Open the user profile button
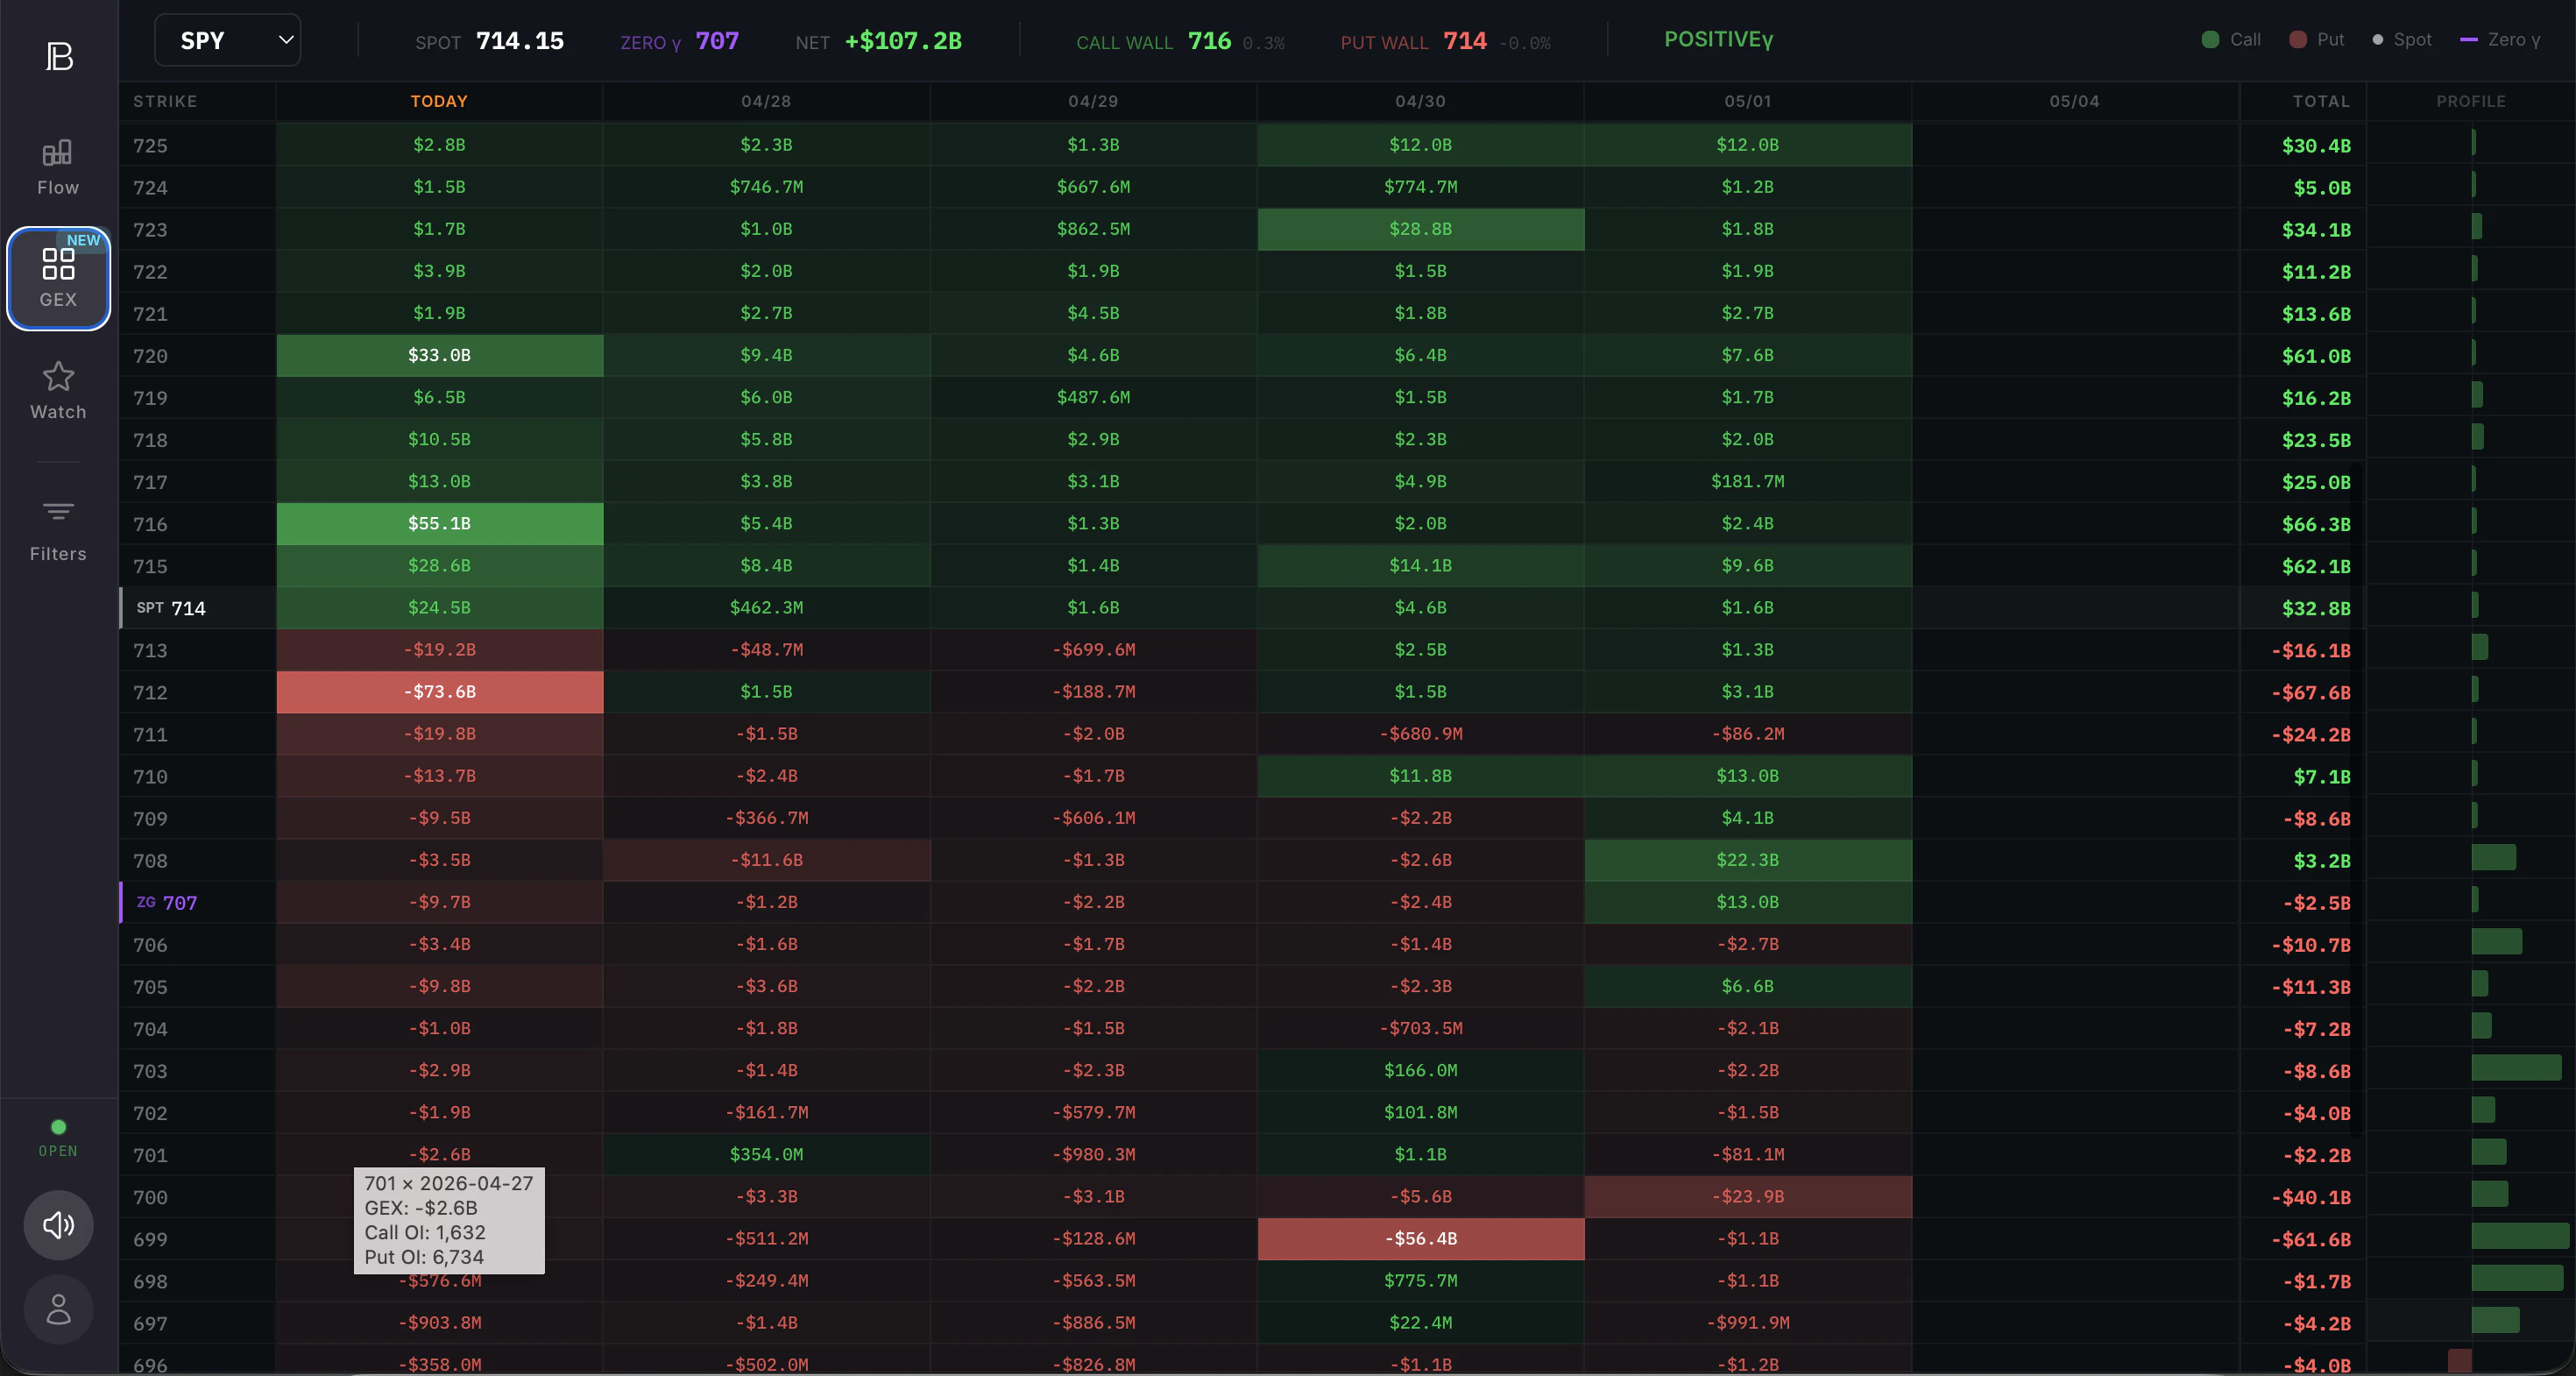The width and height of the screenshot is (2576, 1376). point(59,1308)
